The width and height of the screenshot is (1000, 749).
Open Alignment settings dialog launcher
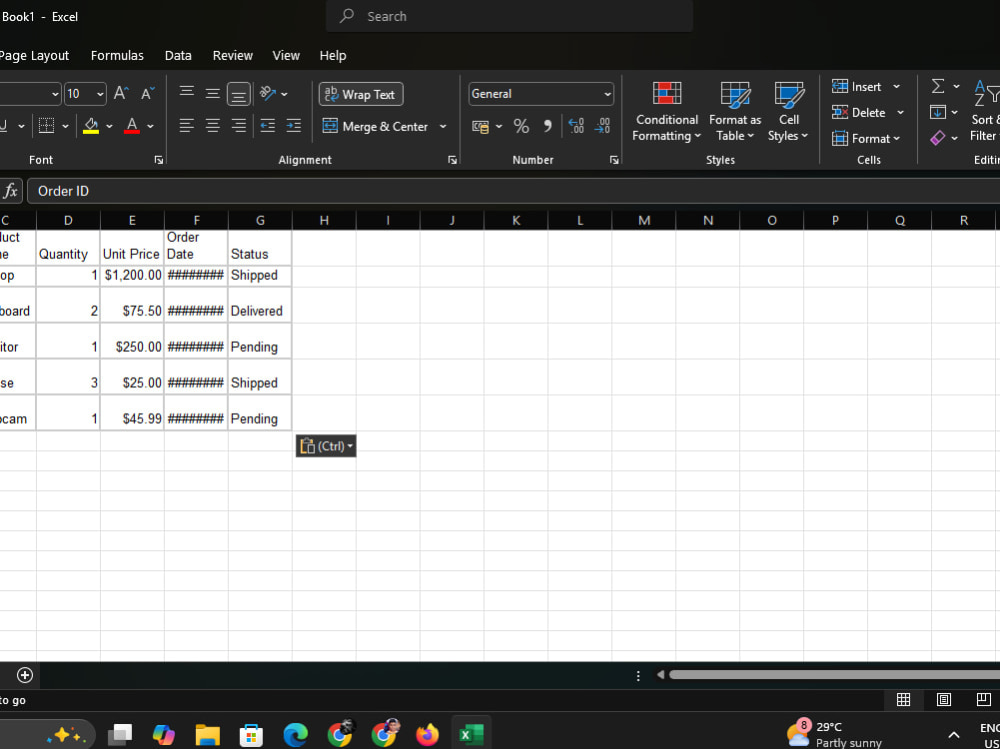[452, 160]
